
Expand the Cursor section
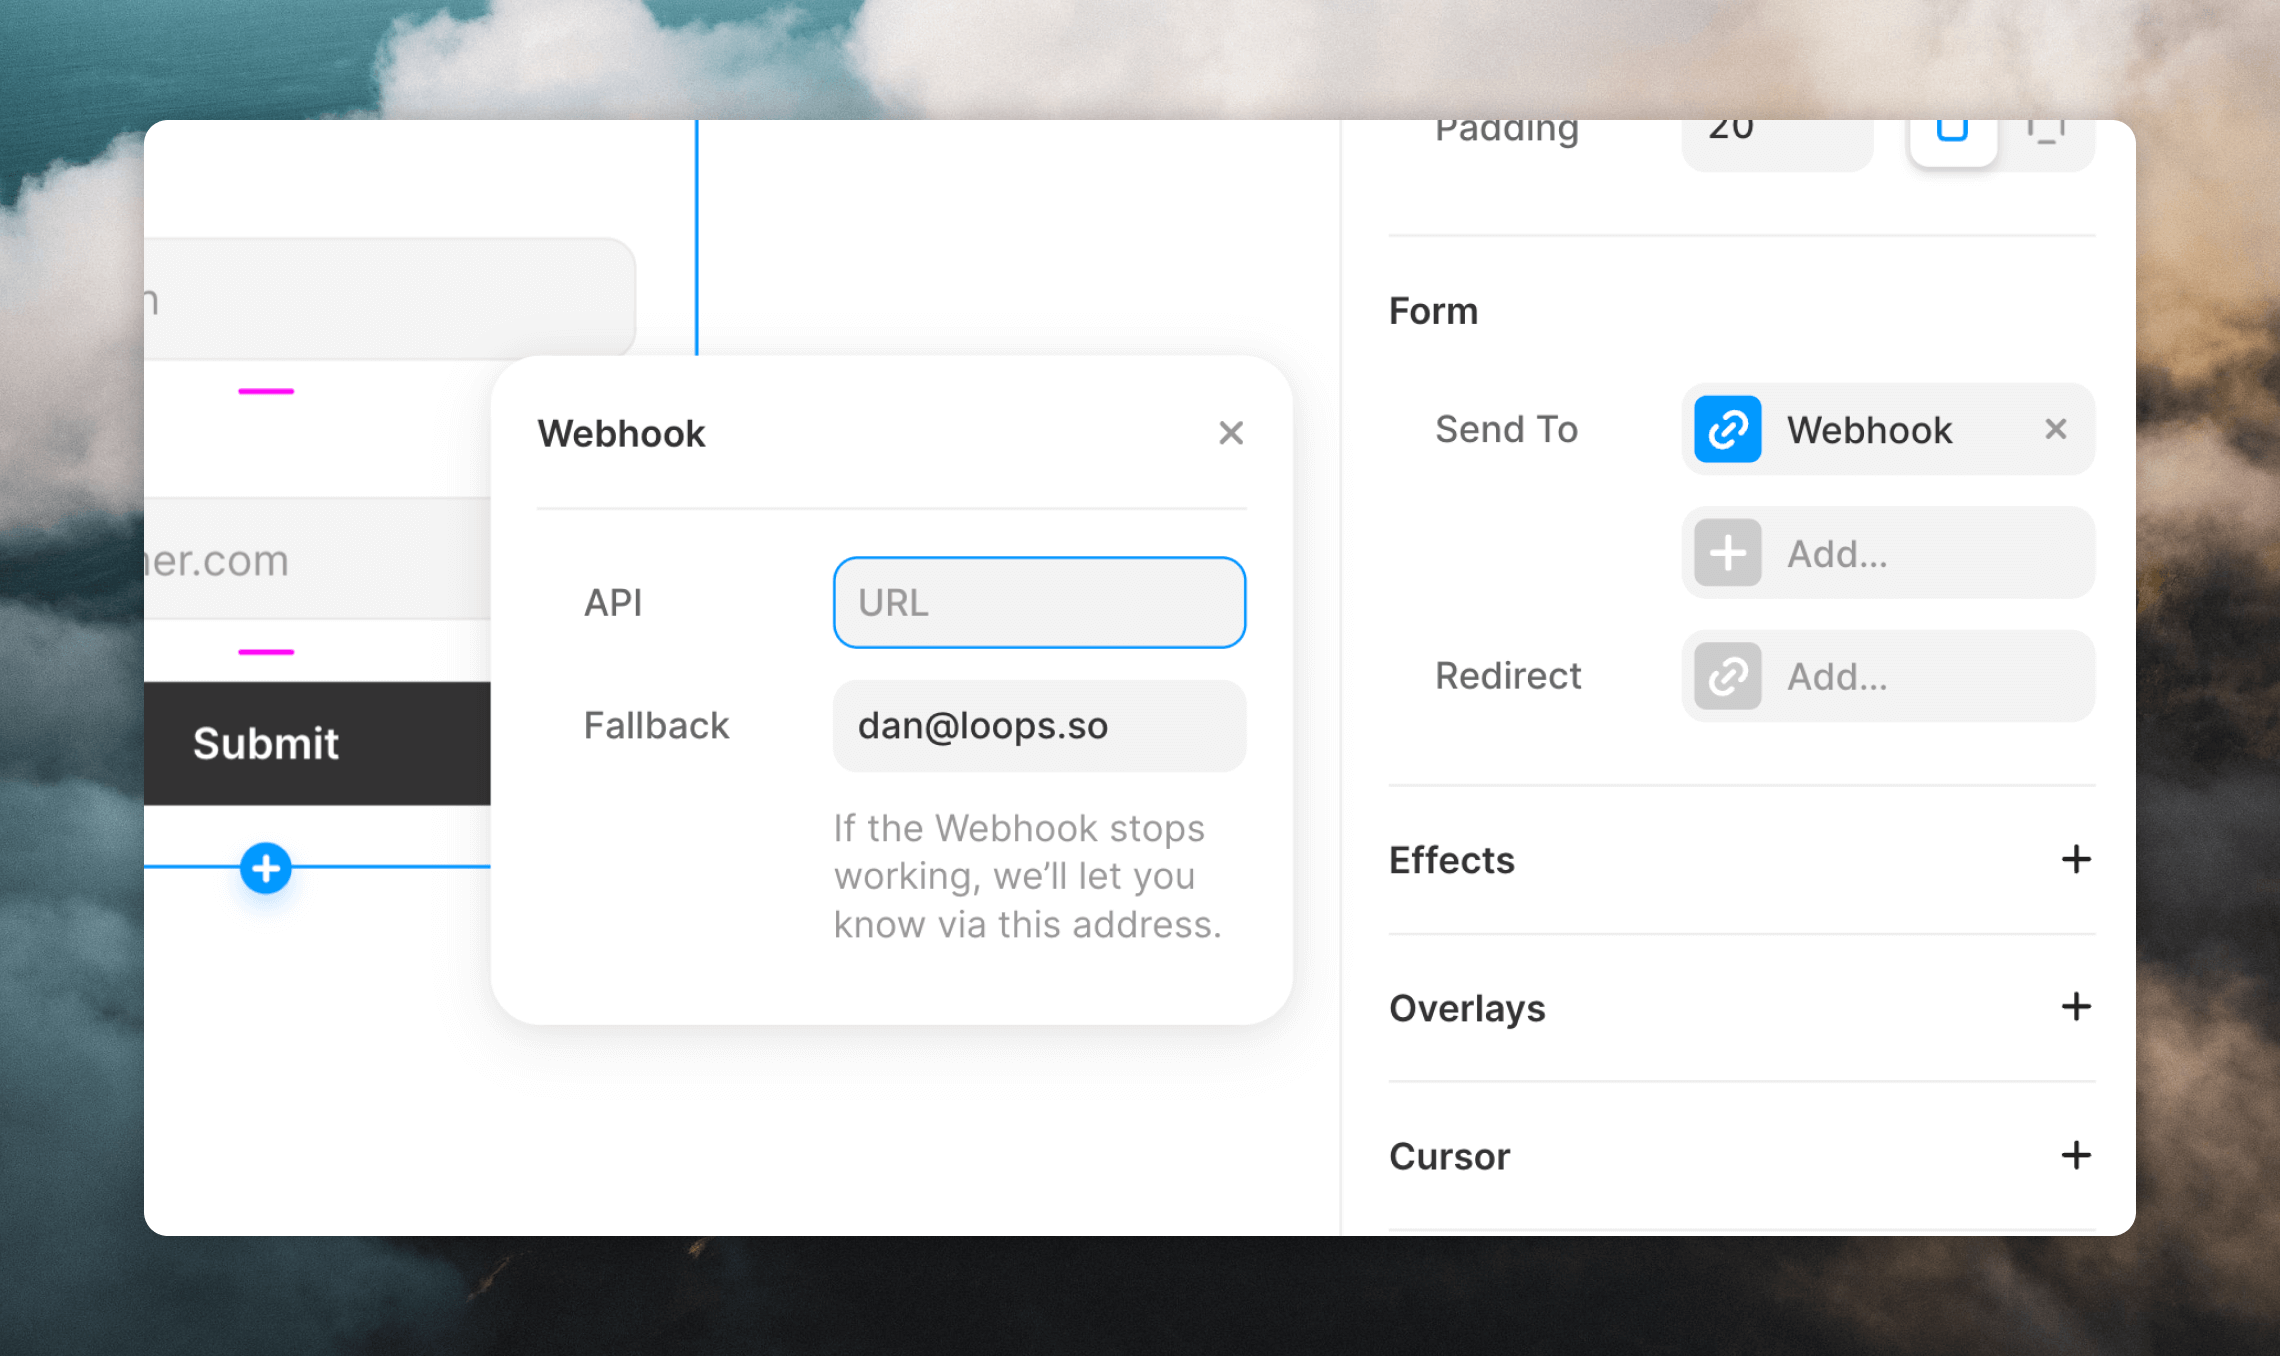[x=2077, y=1155]
